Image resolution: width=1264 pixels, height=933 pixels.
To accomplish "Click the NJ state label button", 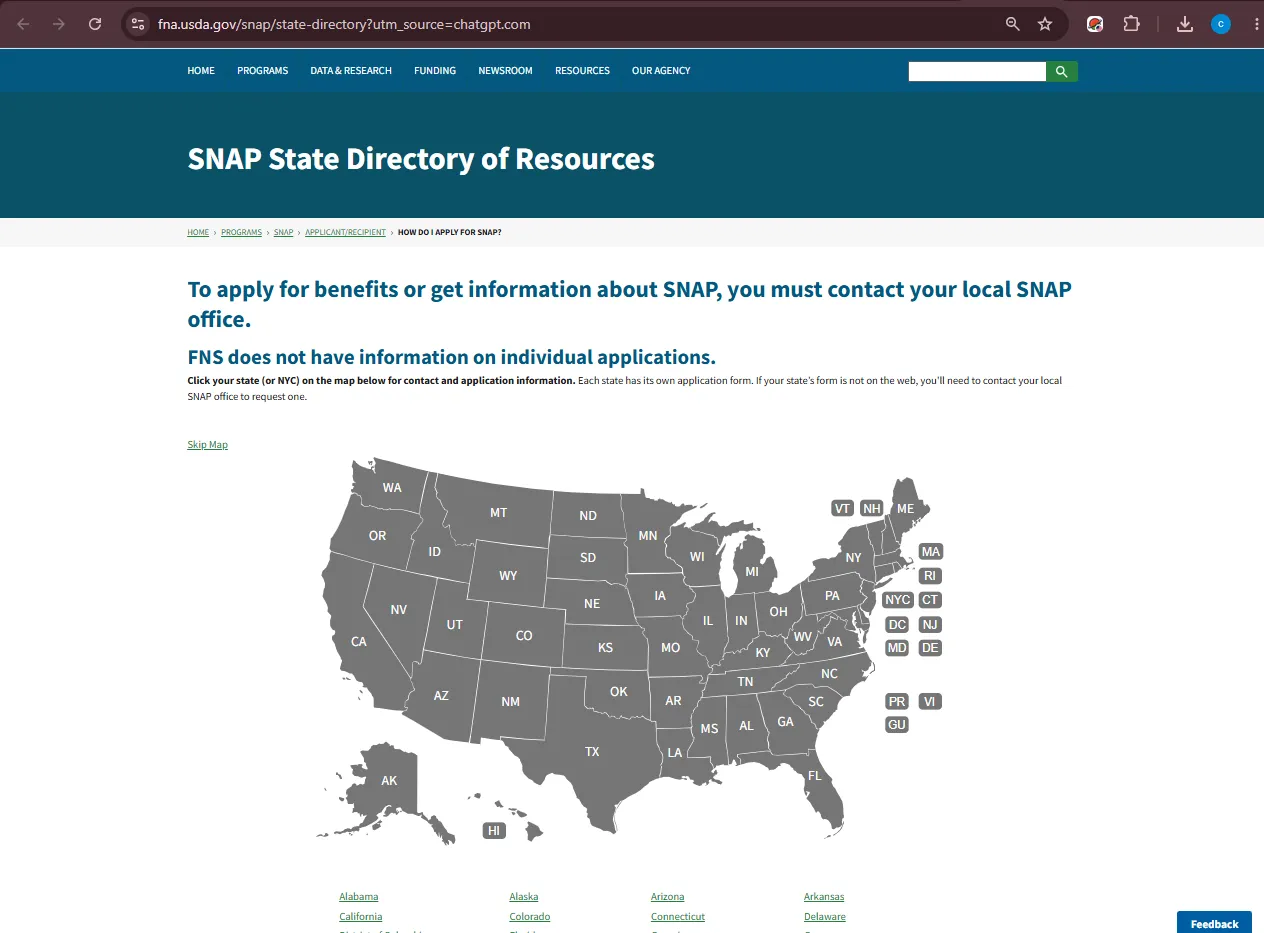I will pos(930,625).
